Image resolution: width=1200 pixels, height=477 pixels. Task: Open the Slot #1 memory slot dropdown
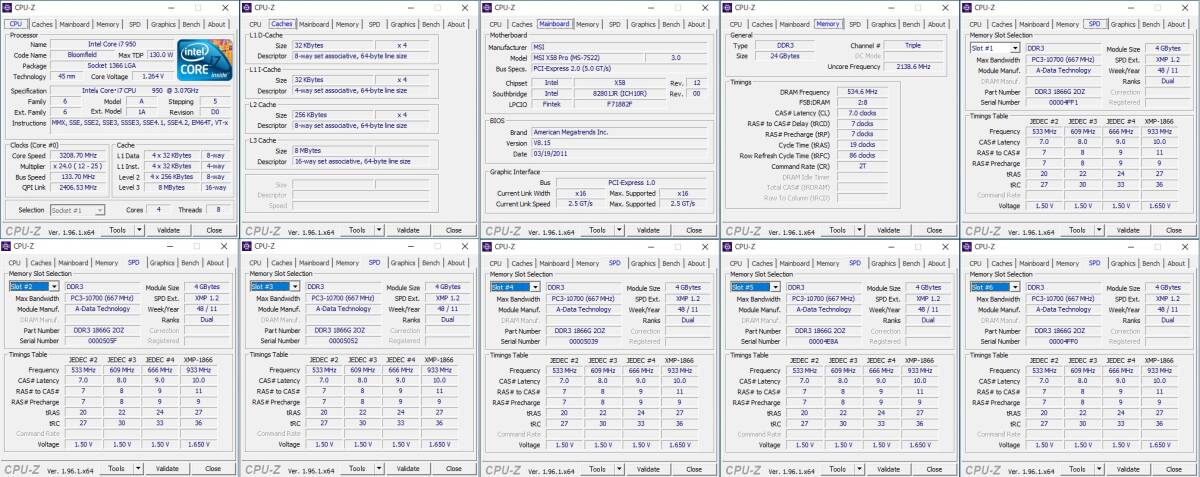pyautogui.click(x=1015, y=47)
